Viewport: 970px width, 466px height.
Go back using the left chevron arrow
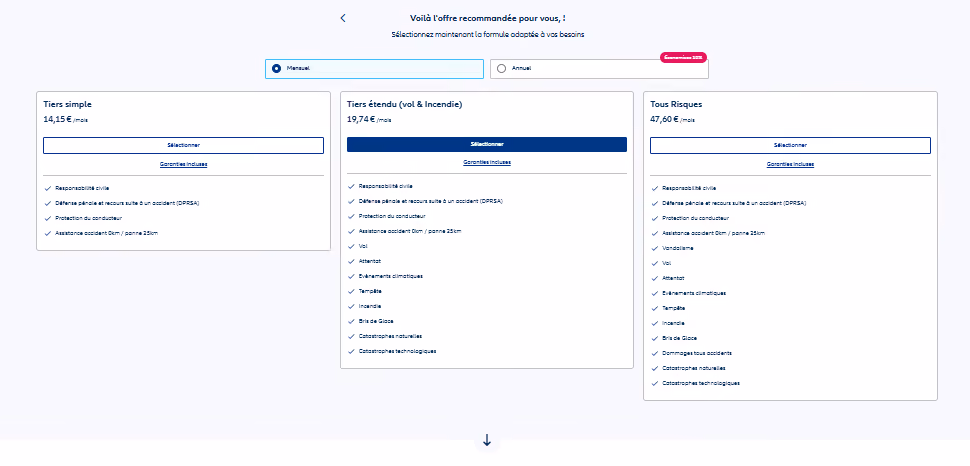343,18
